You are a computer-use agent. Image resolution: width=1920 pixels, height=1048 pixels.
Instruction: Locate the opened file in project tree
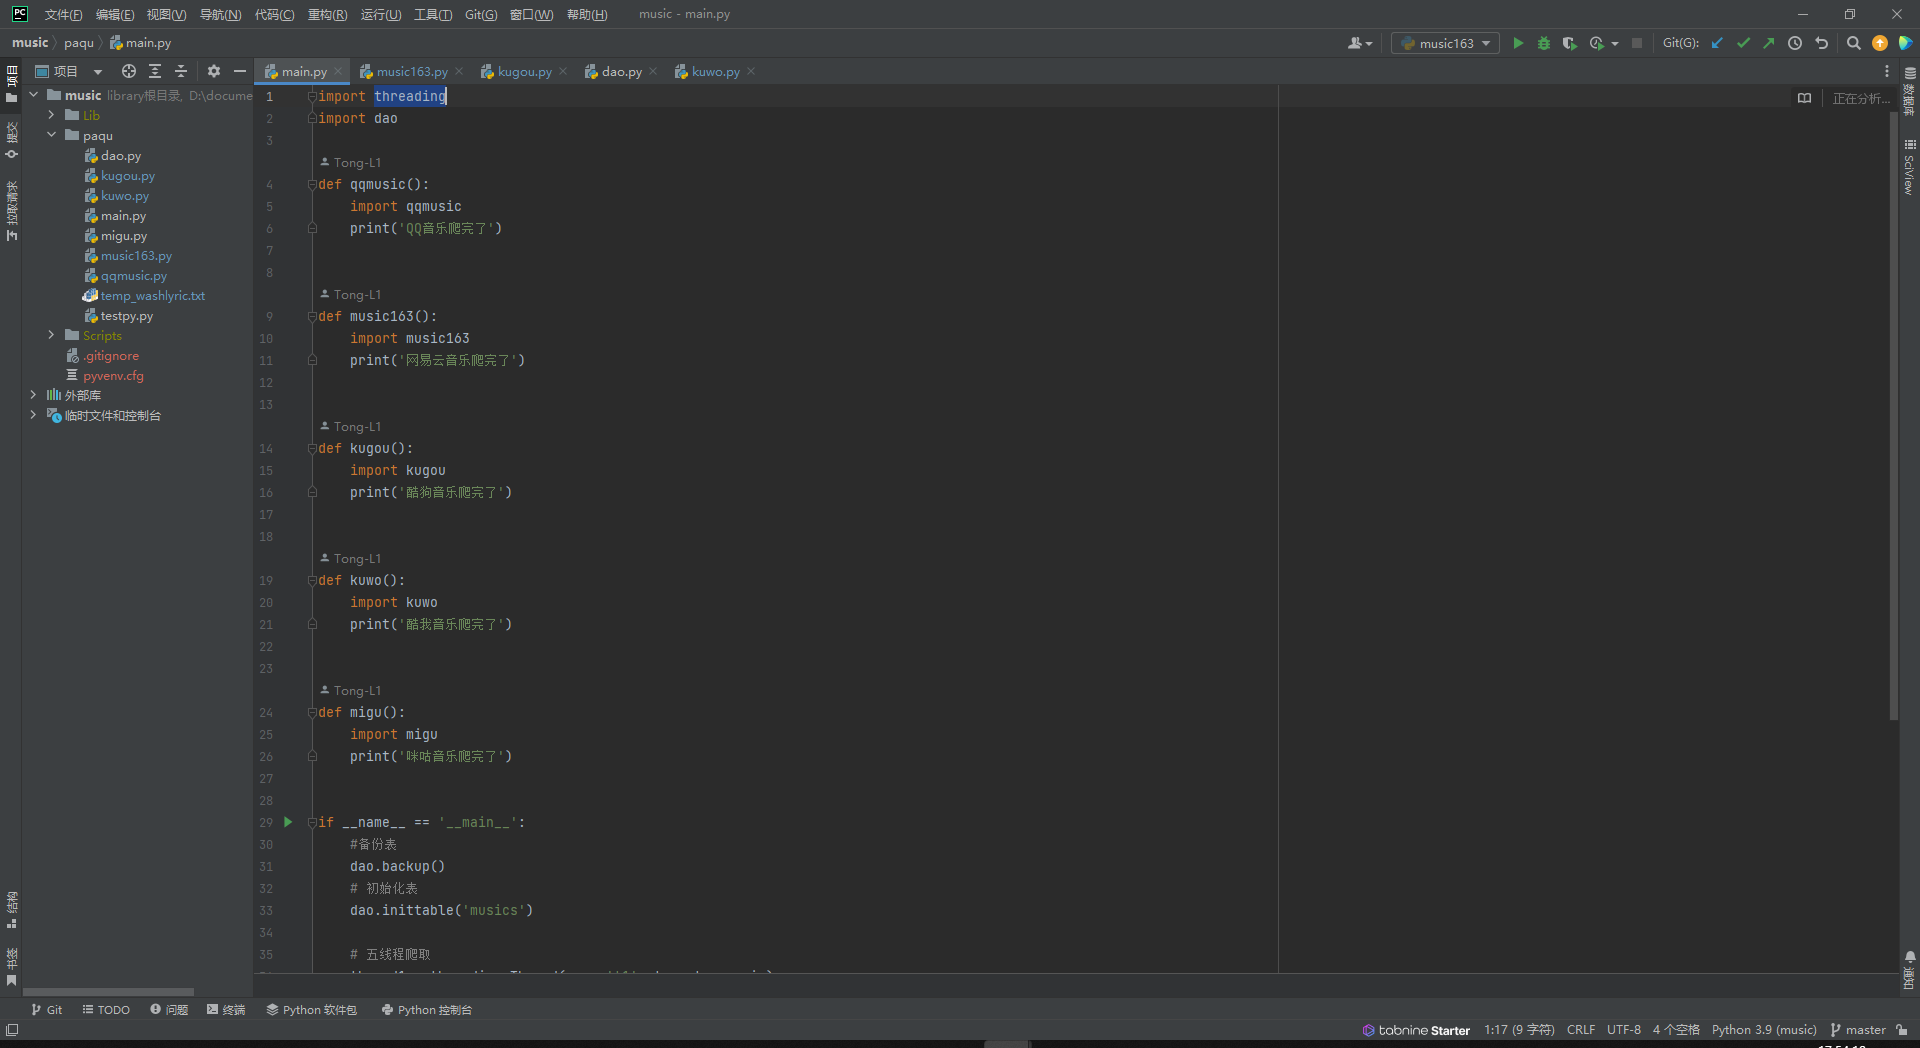tap(129, 71)
